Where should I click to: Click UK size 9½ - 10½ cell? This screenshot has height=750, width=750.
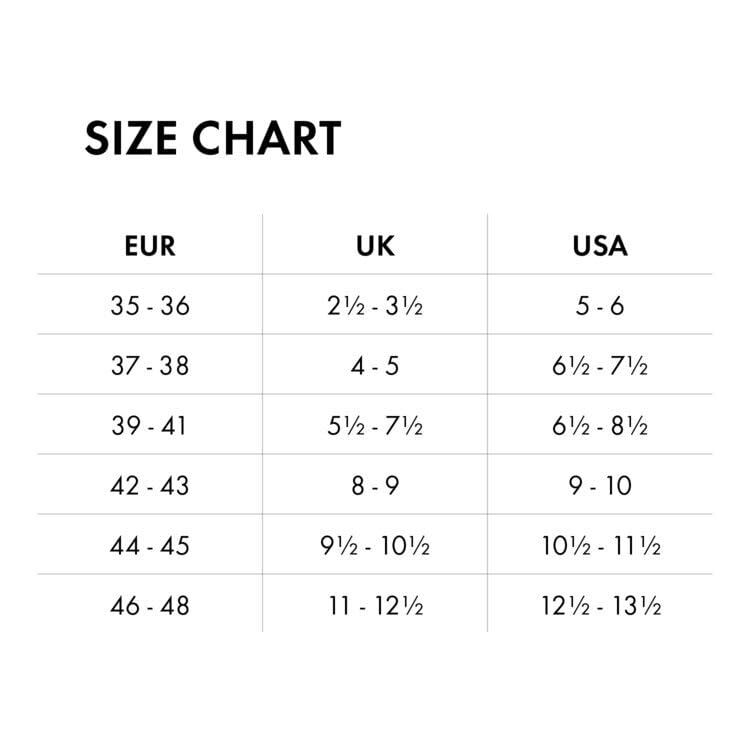click(x=375, y=546)
